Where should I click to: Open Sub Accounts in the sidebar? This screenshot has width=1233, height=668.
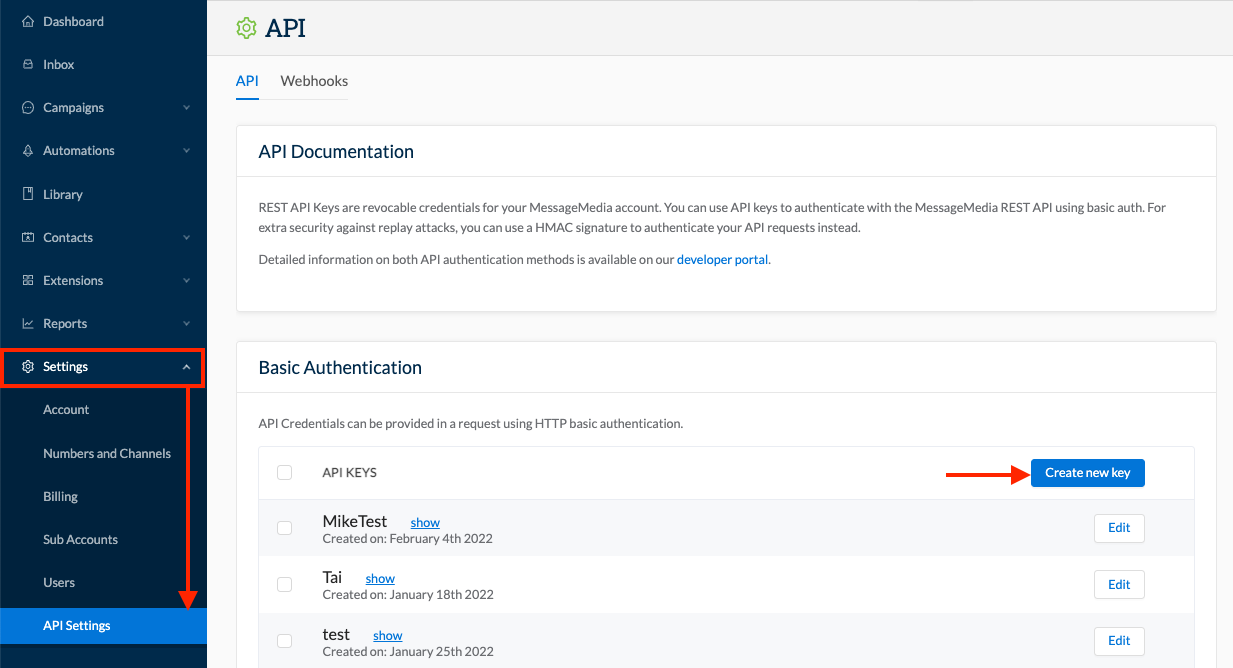(80, 539)
